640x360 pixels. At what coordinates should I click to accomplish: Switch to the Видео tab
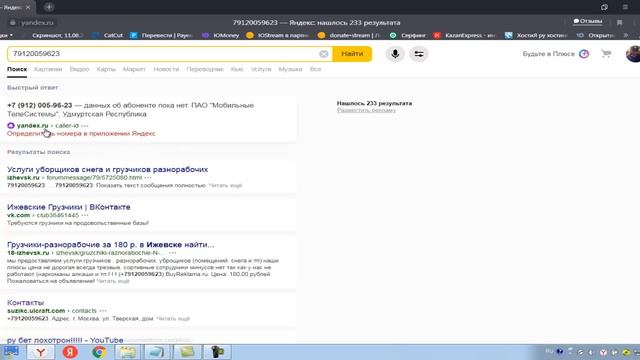79,69
